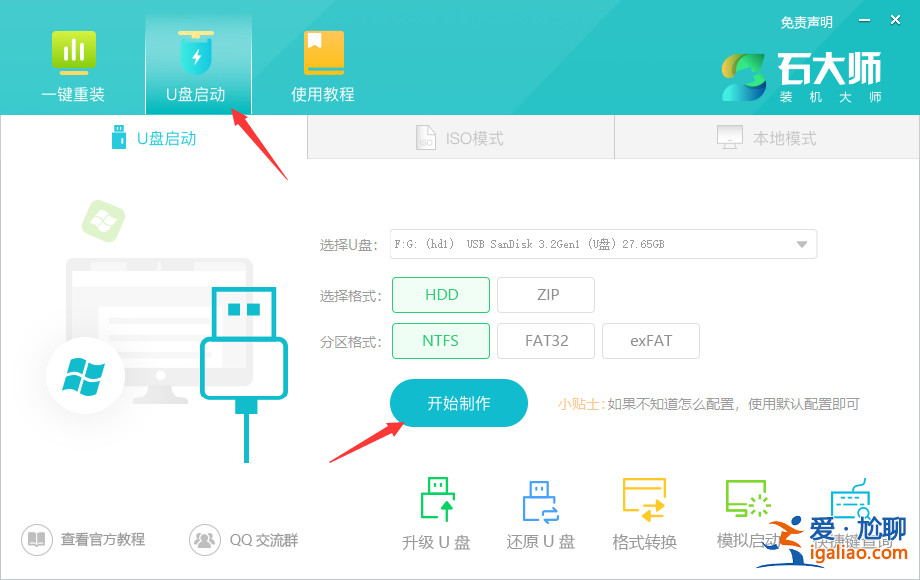Switch to the ISO模式 tab
Viewport: 920px width, 580px height.
(x=460, y=137)
